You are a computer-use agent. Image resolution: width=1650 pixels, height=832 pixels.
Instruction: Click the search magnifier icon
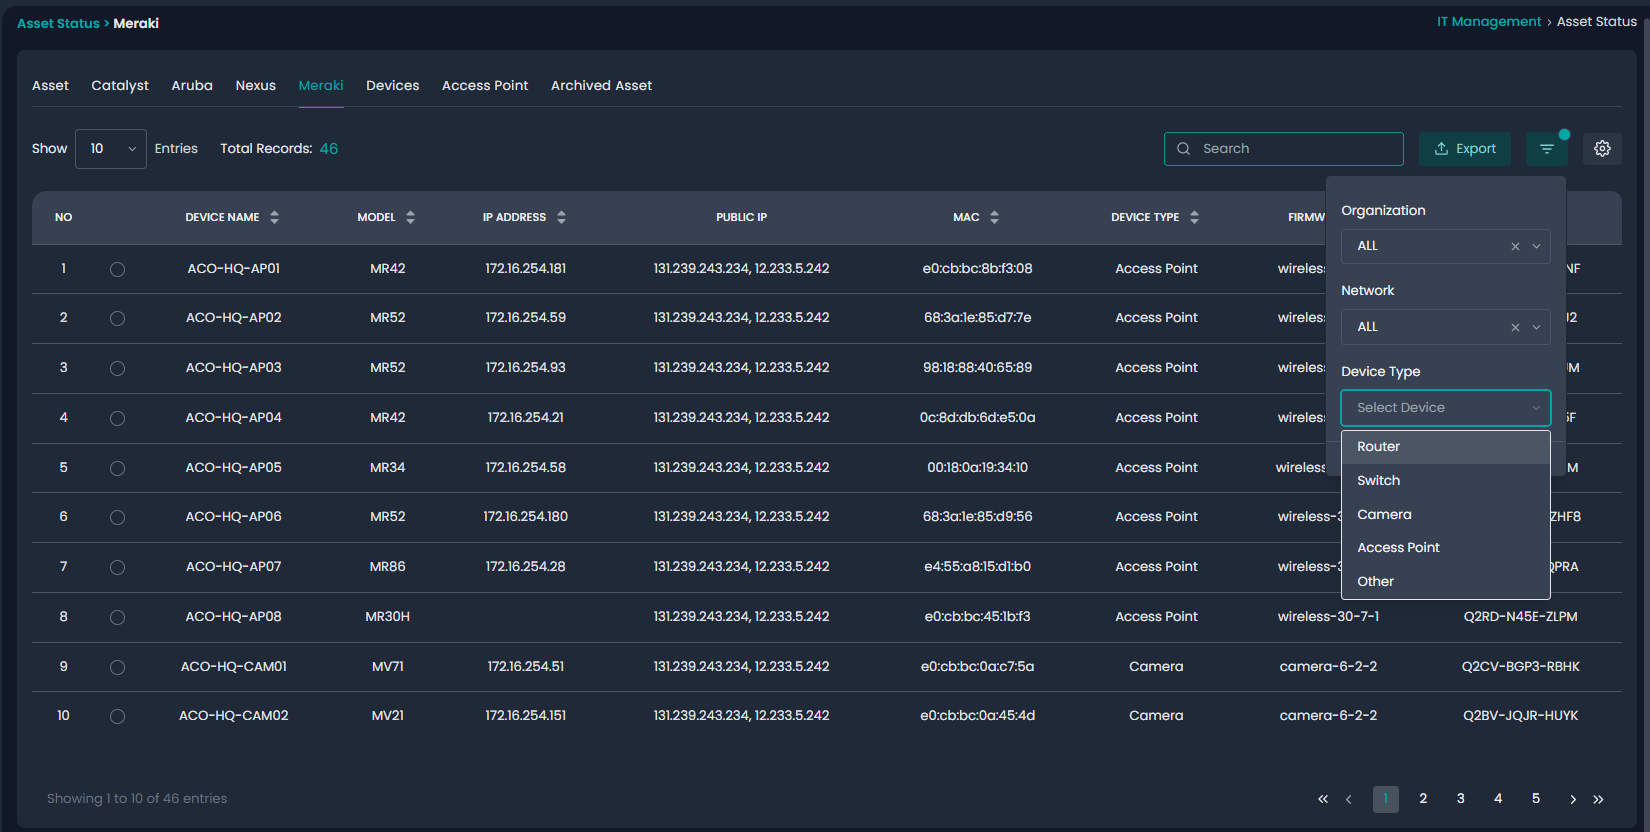pos(1184,149)
